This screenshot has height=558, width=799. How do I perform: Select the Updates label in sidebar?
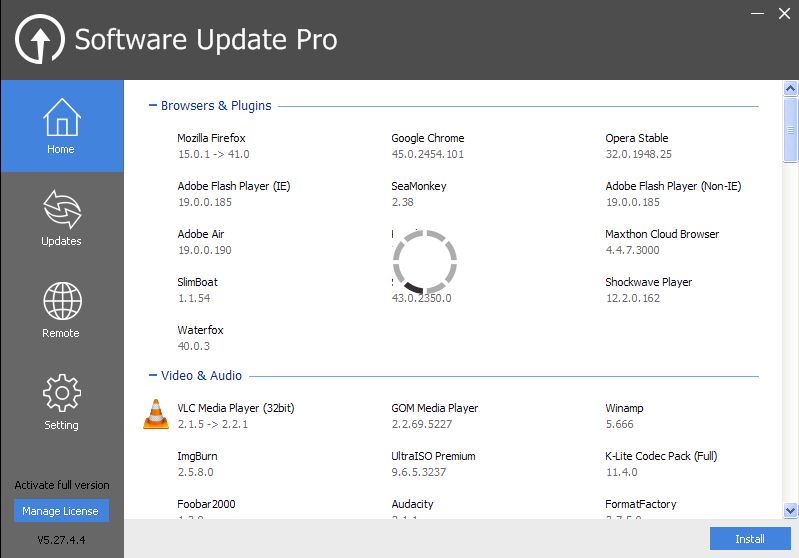coord(61,241)
